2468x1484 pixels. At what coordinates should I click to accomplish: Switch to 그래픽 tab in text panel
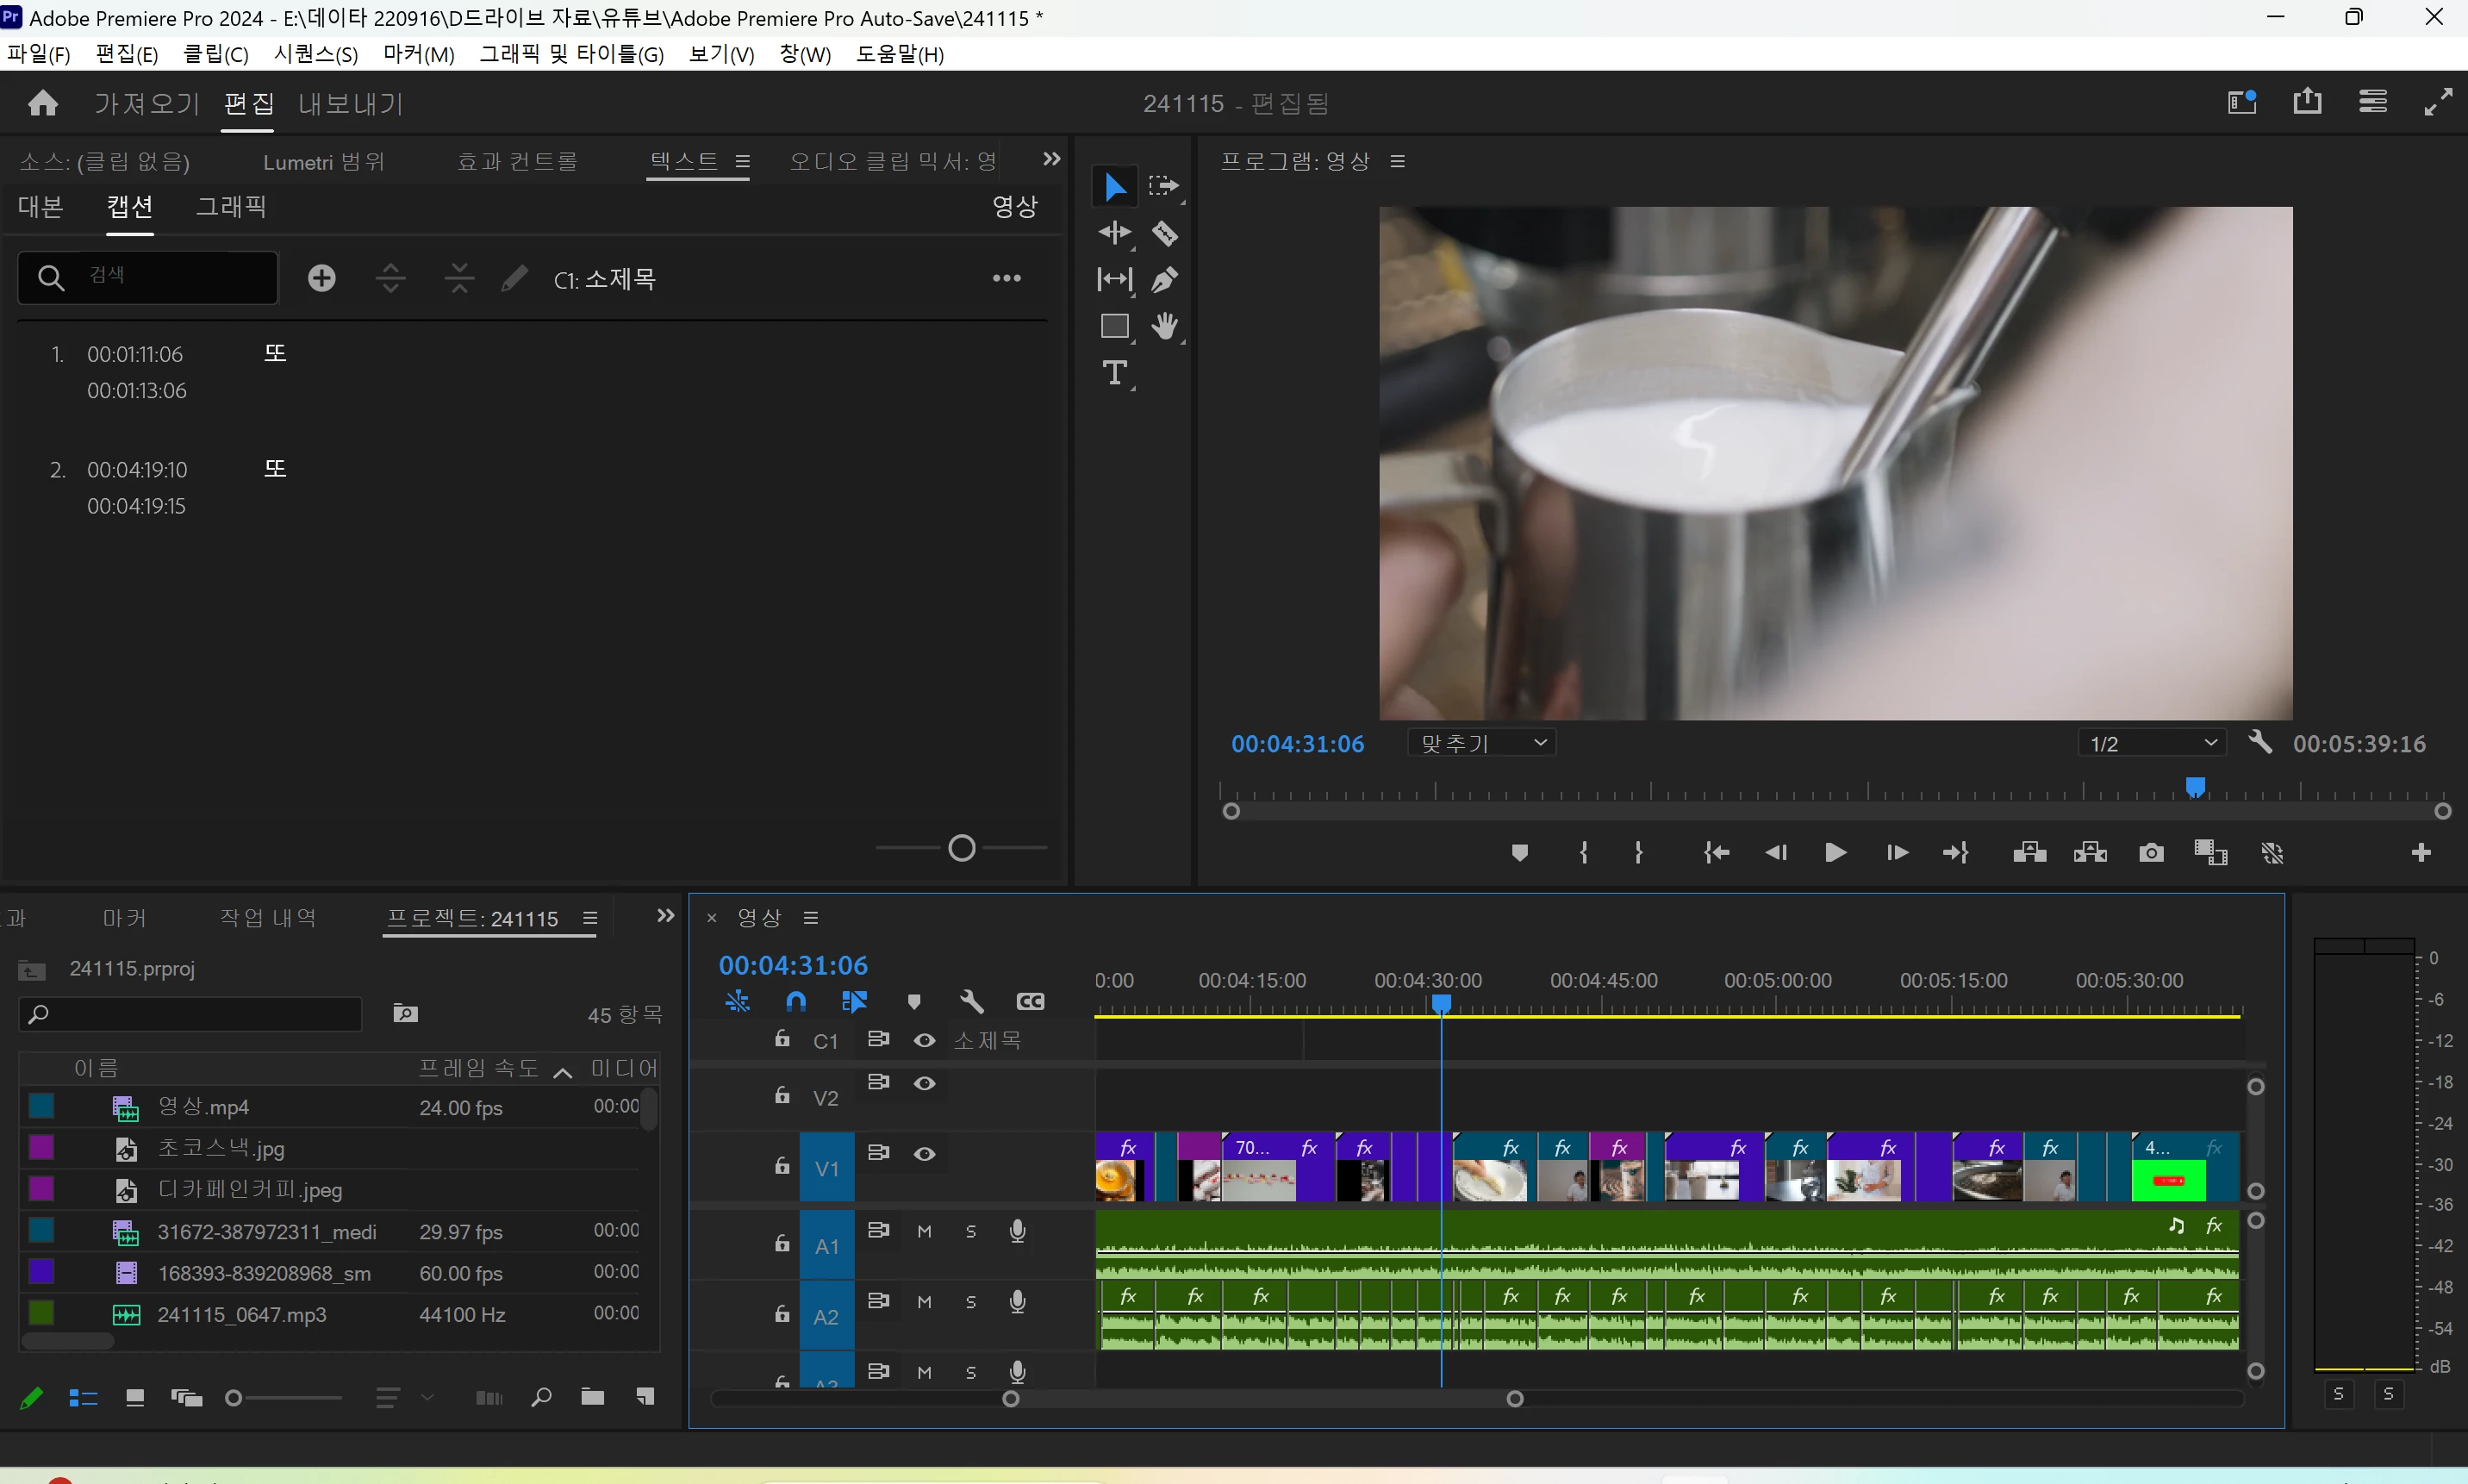coord(230,207)
